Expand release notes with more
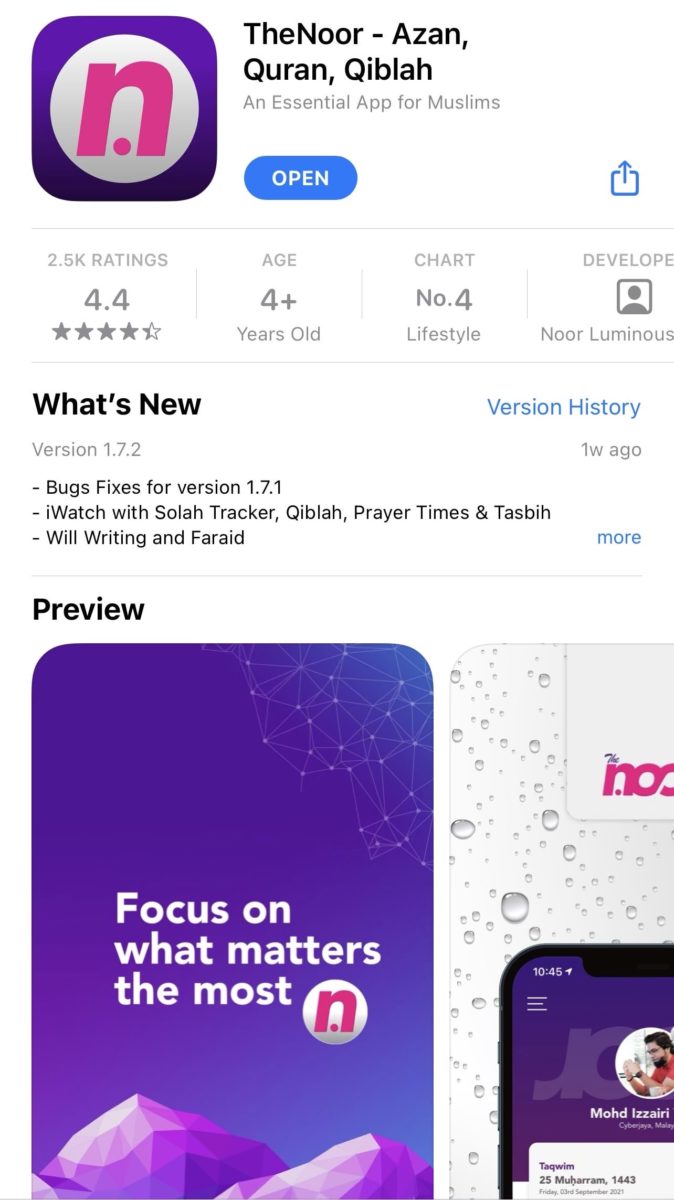Screen dimensions: 674x1200 [x=619, y=537]
